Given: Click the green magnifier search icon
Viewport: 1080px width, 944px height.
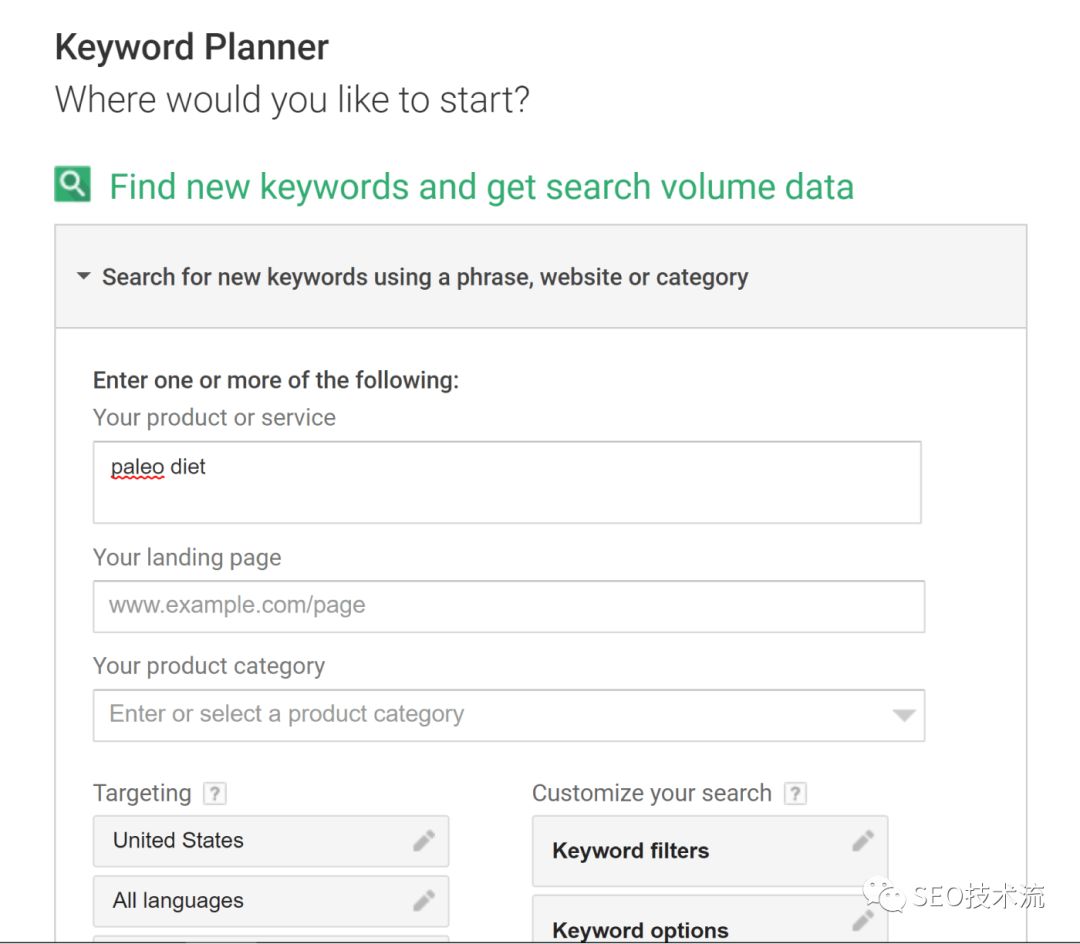Looking at the screenshot, I should [72, 184].
